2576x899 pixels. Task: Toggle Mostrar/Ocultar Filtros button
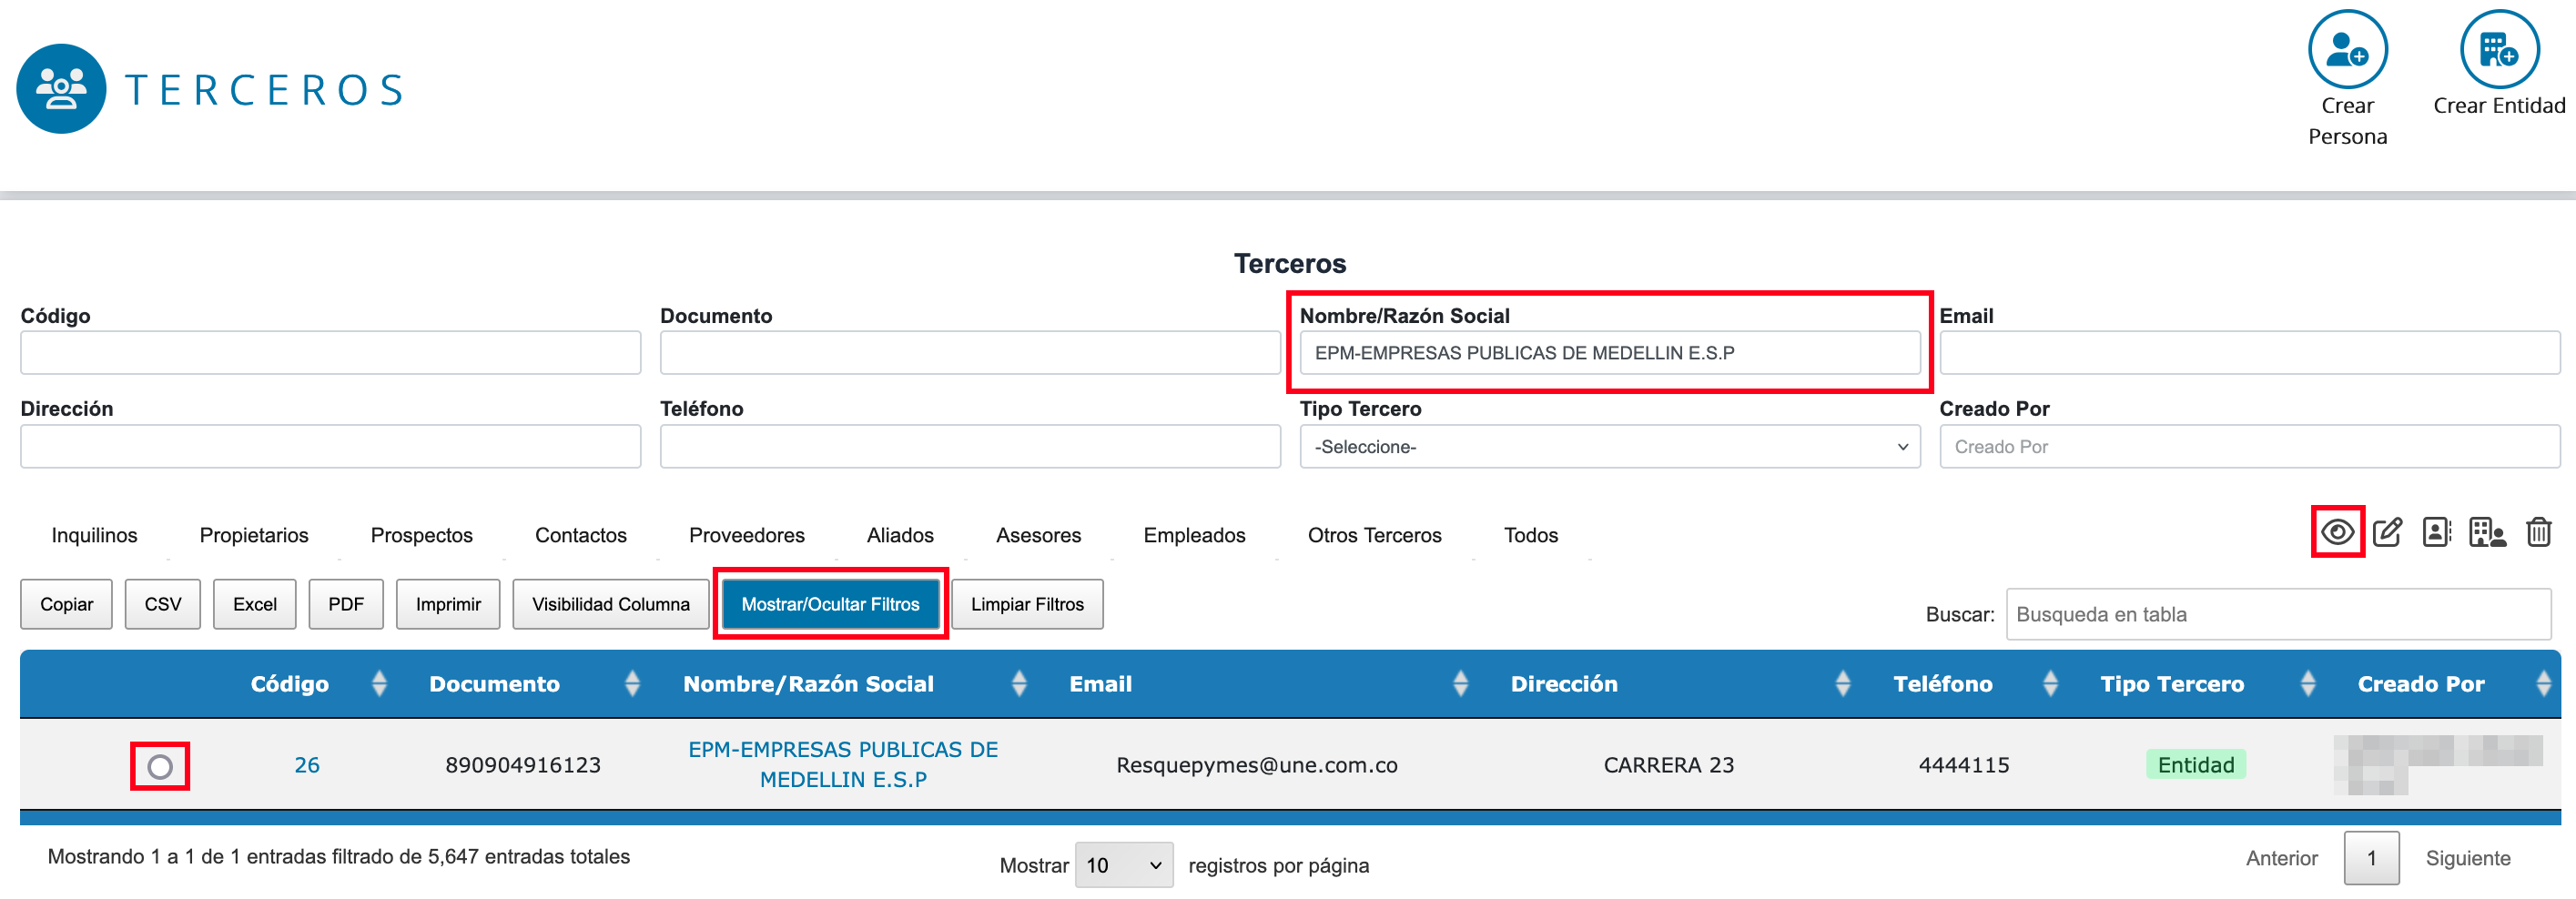pyautogui.click(x=830, y=604)
